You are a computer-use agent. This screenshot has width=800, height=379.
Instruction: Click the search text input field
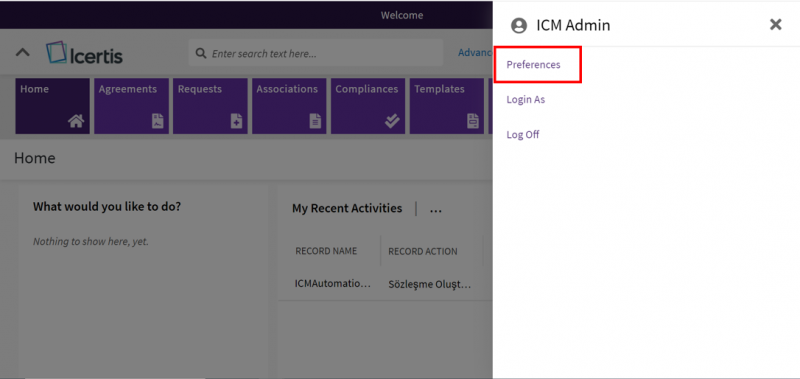[316, 53]
